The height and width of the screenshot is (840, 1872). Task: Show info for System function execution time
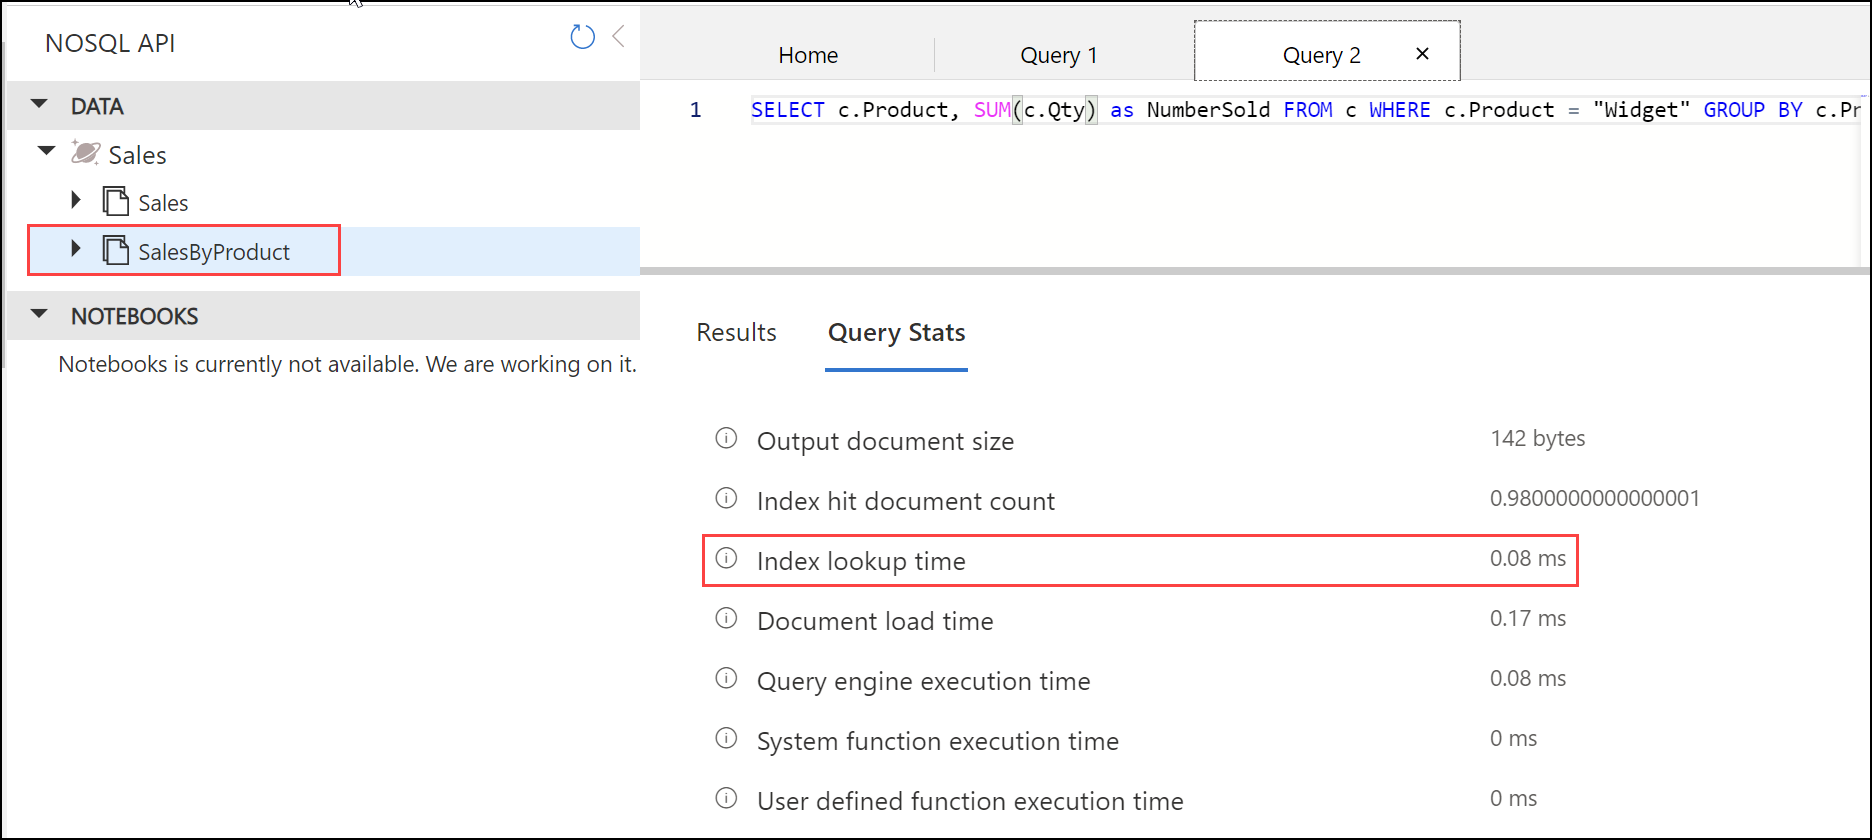[726, 738]
